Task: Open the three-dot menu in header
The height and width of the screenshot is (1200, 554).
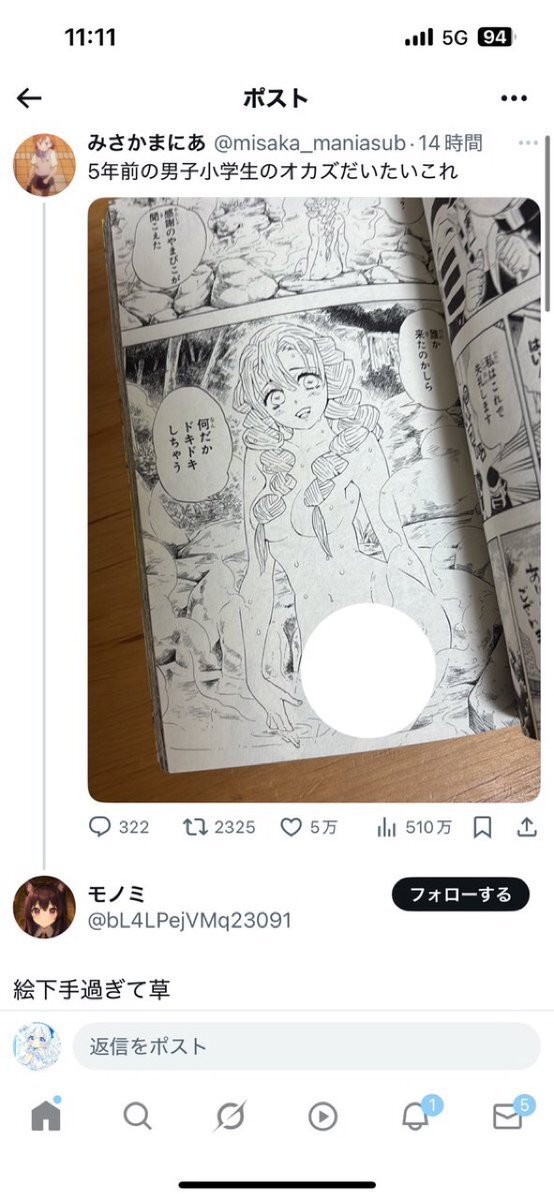Action: [x=514, y=98]
